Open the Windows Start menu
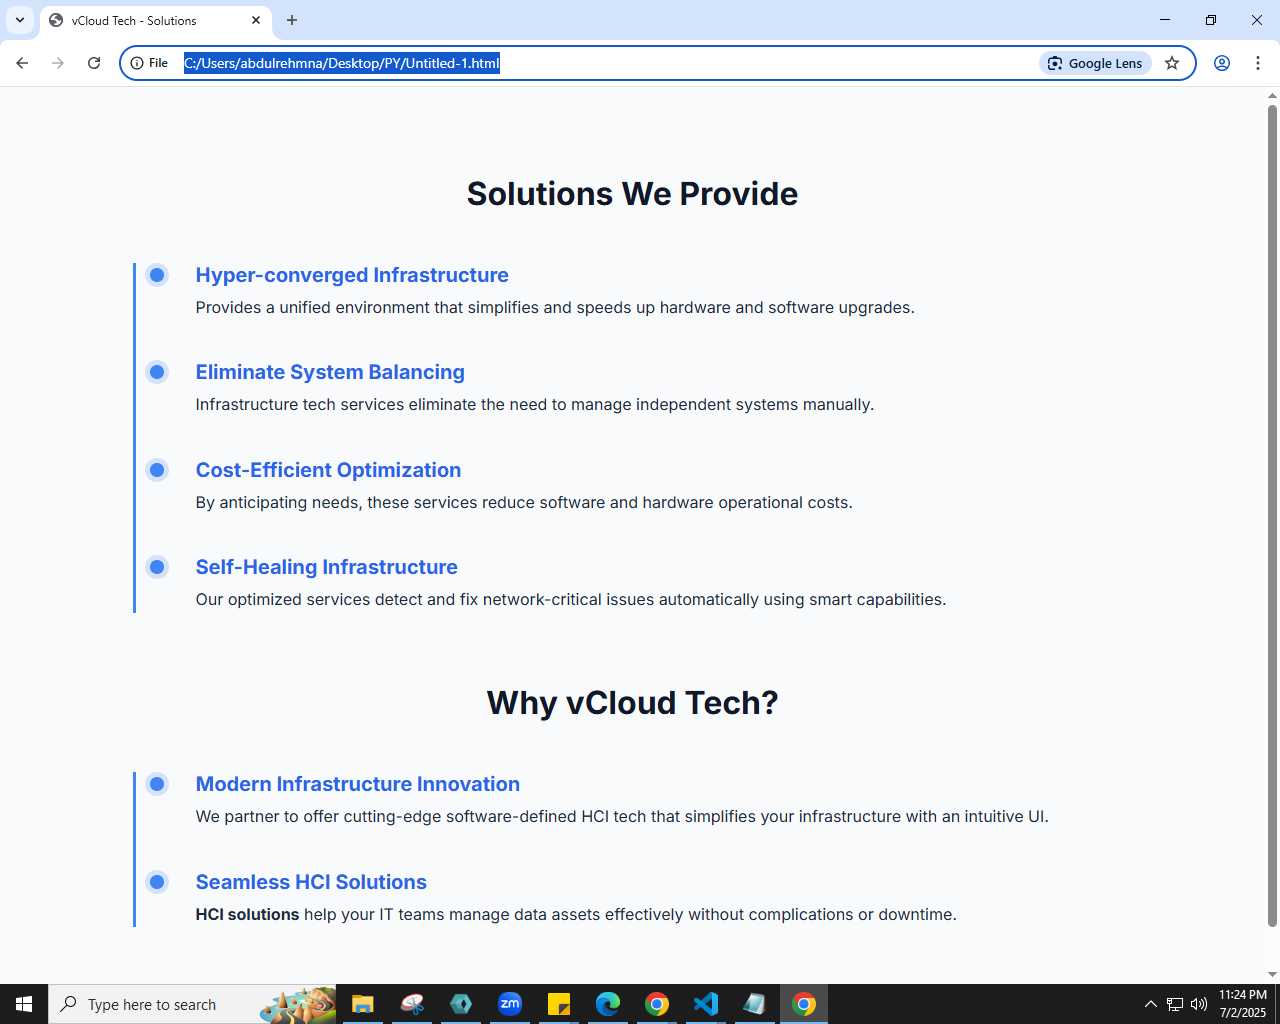The image size is (1280, 1024). (x=24, y=1004)
